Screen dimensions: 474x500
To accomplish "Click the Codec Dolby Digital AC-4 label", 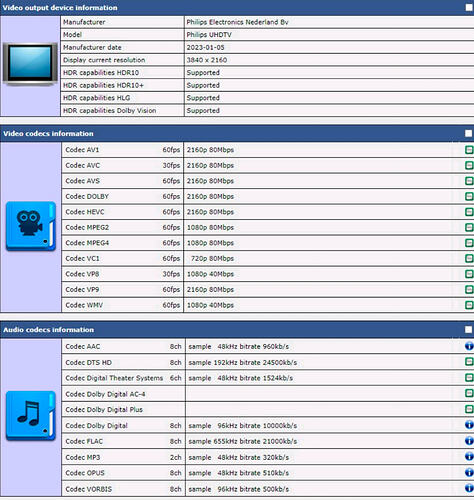I will coord(105,394).
